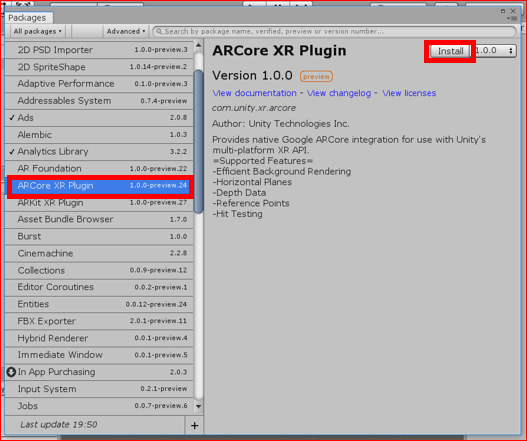This screenshot has width=527, height=441.
Task: Click the package list scrollbar thumb
Action: [199, 141]
